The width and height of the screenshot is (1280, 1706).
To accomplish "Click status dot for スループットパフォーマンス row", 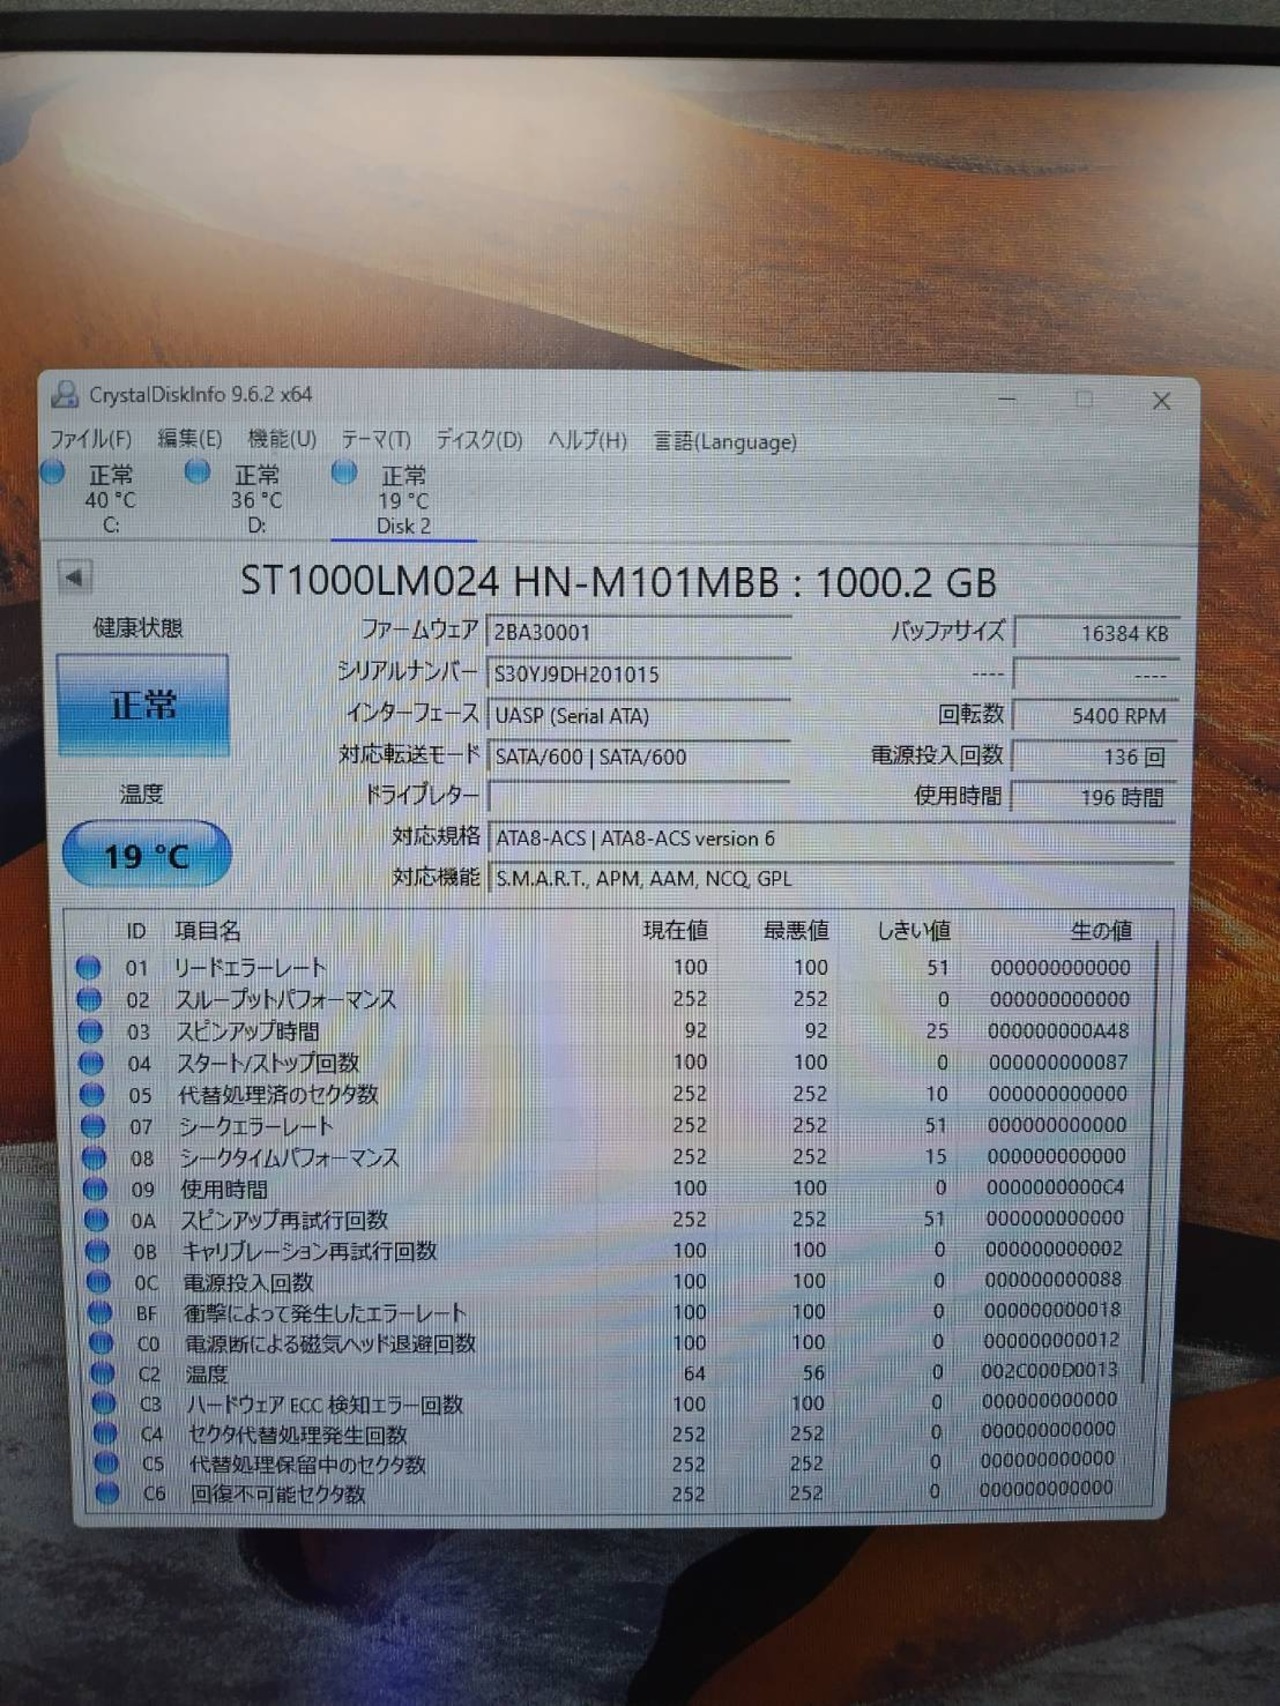I will (x=90, y=999).
